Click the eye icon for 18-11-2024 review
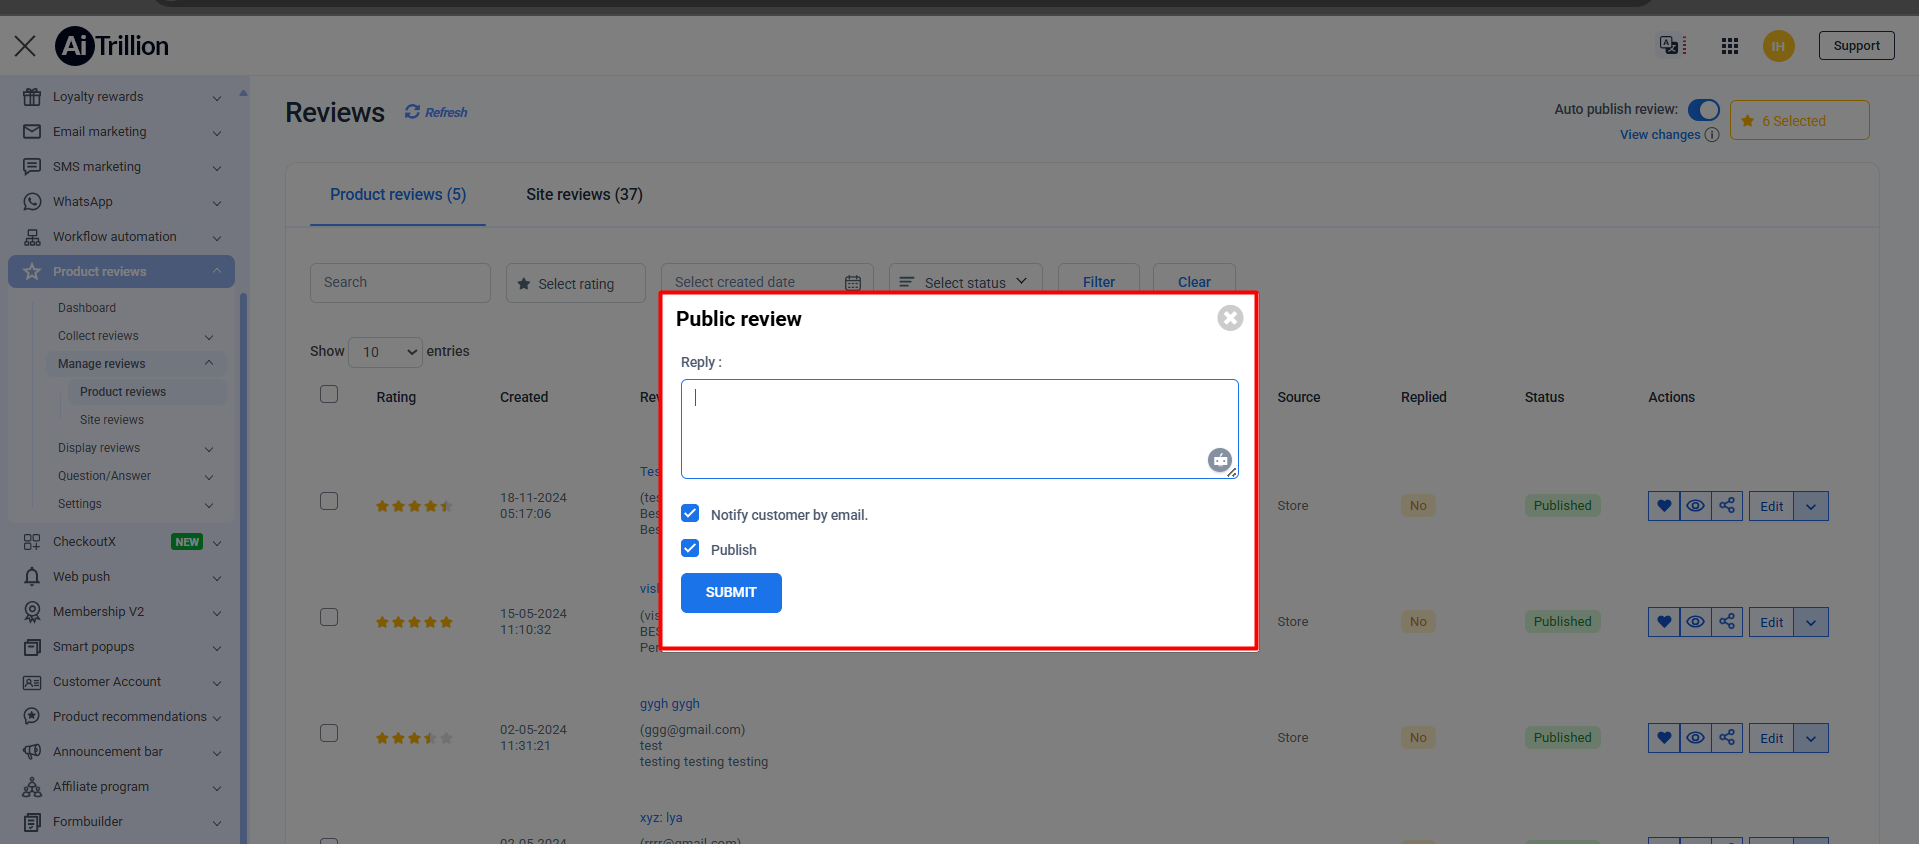Screen dimensions: 1919x844 pos(1696,506)
